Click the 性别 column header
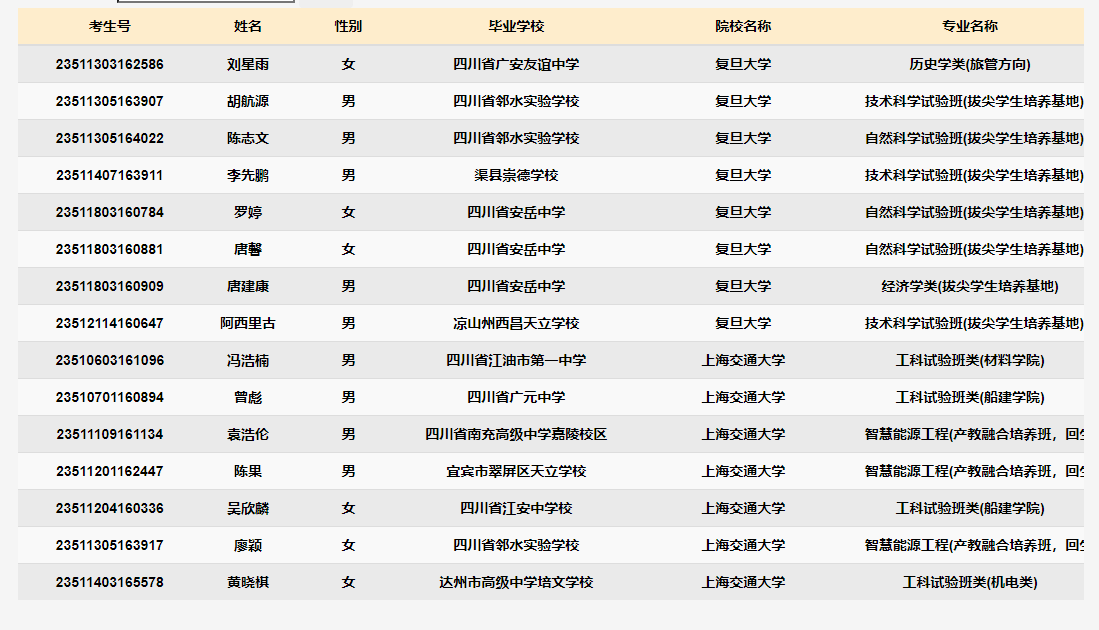 pos(348,27)
